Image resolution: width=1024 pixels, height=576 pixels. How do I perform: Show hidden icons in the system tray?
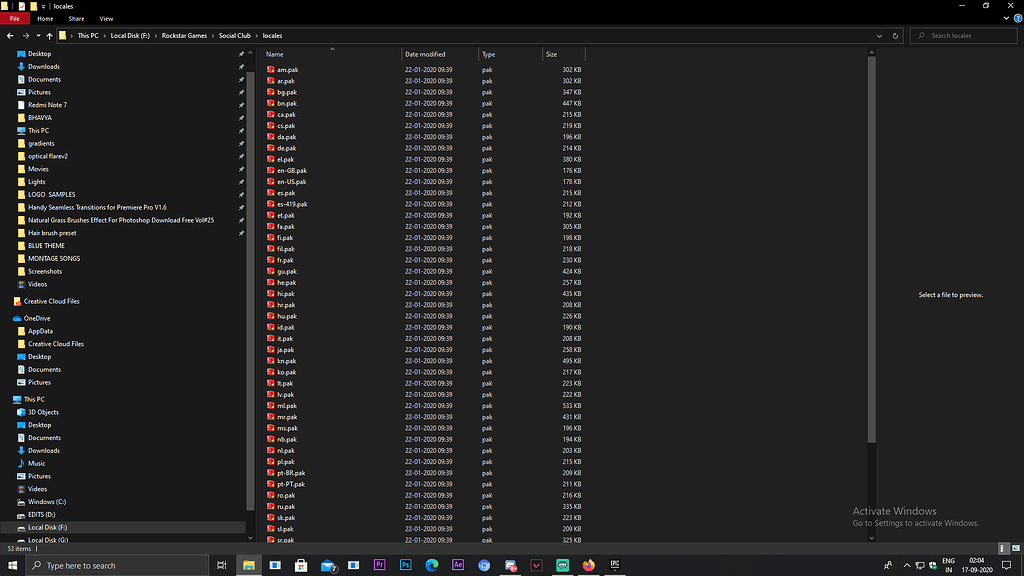[907, 564]
